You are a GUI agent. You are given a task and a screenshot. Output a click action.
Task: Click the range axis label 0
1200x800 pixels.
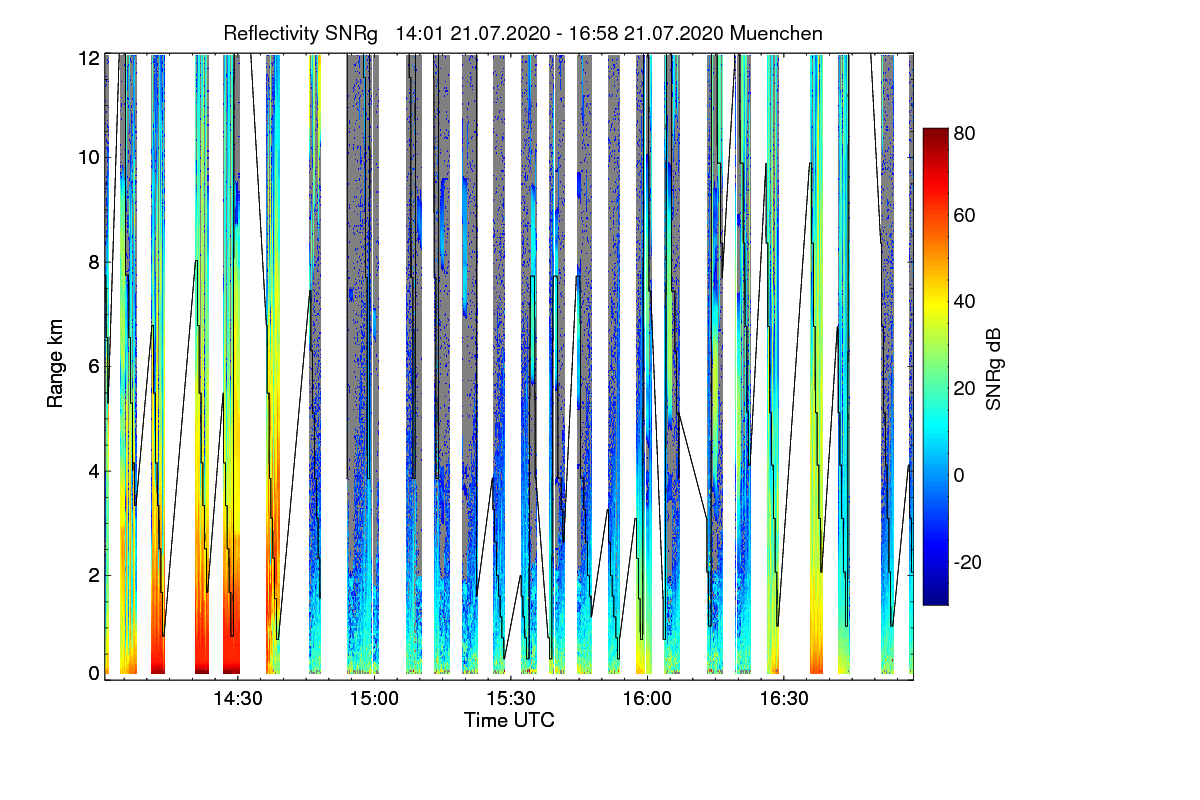click(x=93, y=673)
